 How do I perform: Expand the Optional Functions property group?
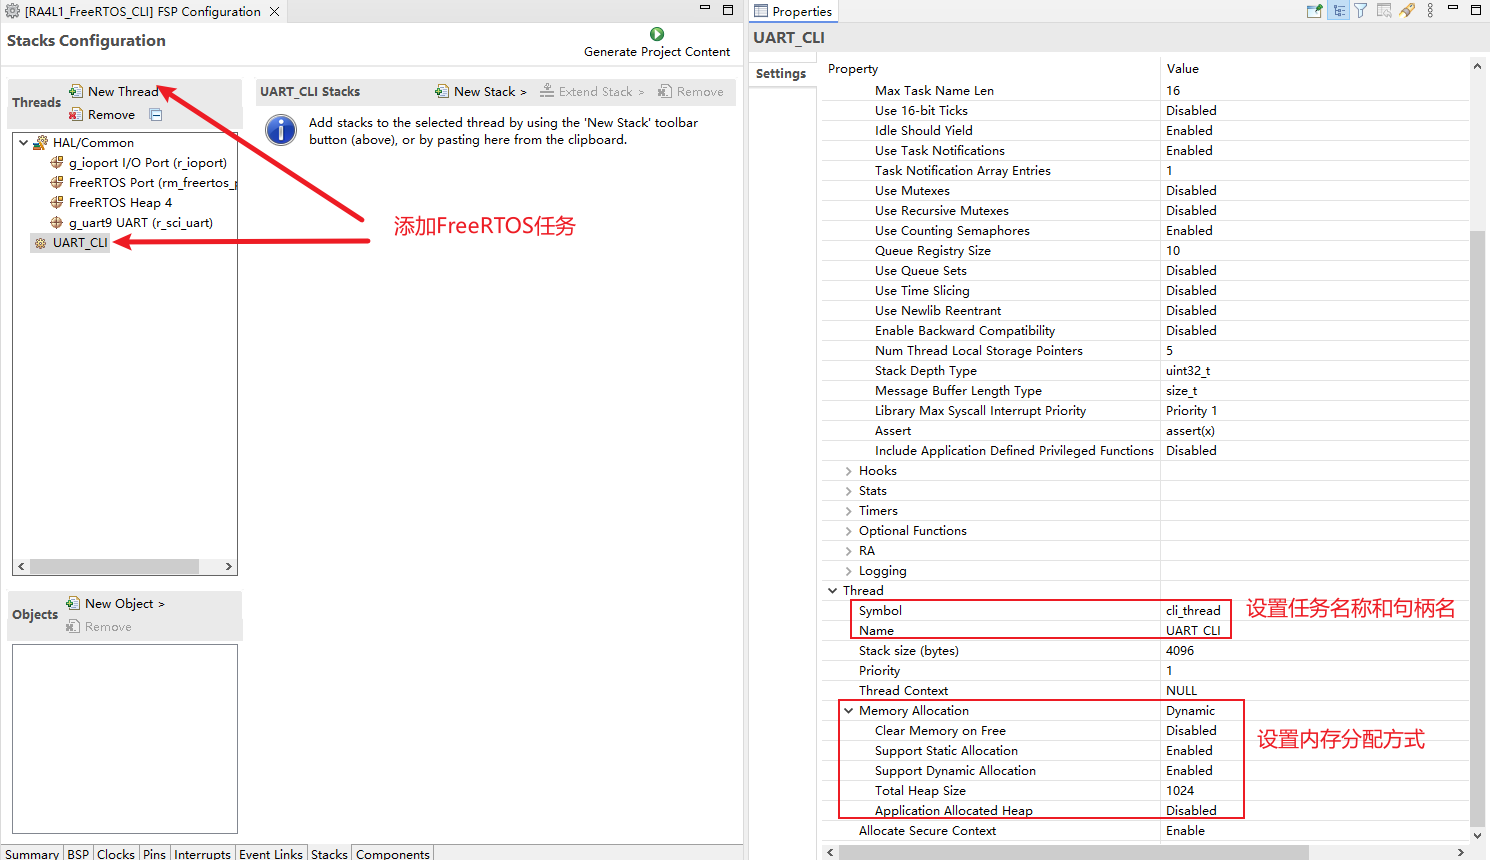point(848,531)
